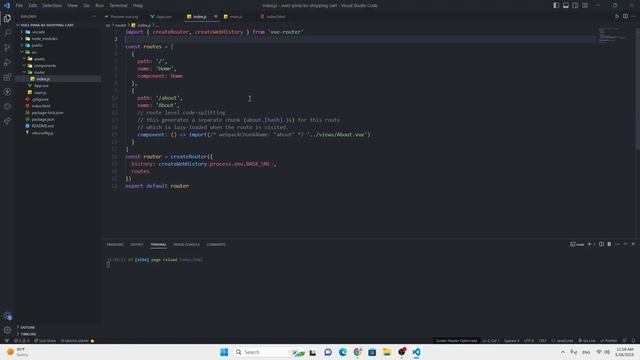Image resolution: width=640 pixels, height=360 pixels.
Task: Open the File menu
Action: (x=19, y=5)
